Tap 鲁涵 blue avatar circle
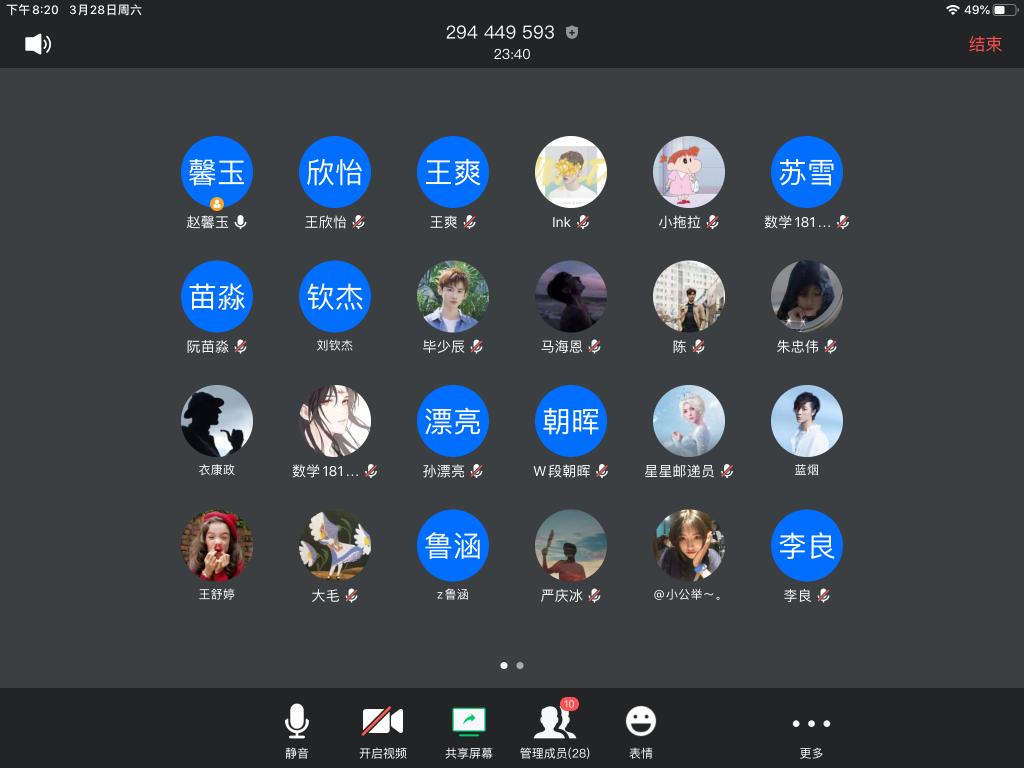Viewport: 1024px width, 768px height. [453, 546]
